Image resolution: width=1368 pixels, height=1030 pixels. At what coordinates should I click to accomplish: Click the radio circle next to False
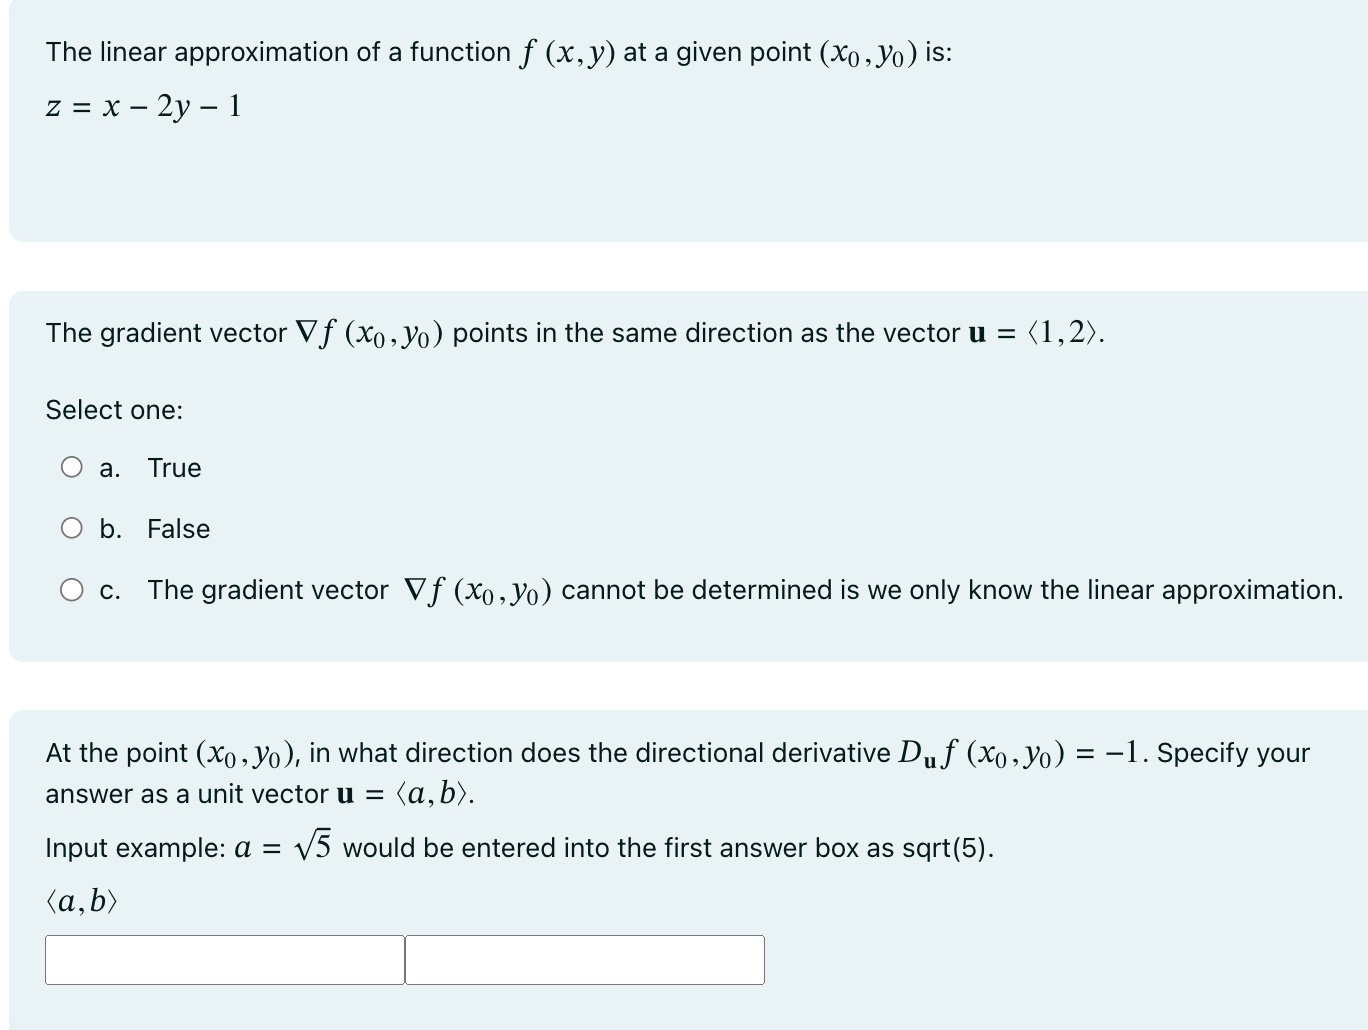pos(72,527)
